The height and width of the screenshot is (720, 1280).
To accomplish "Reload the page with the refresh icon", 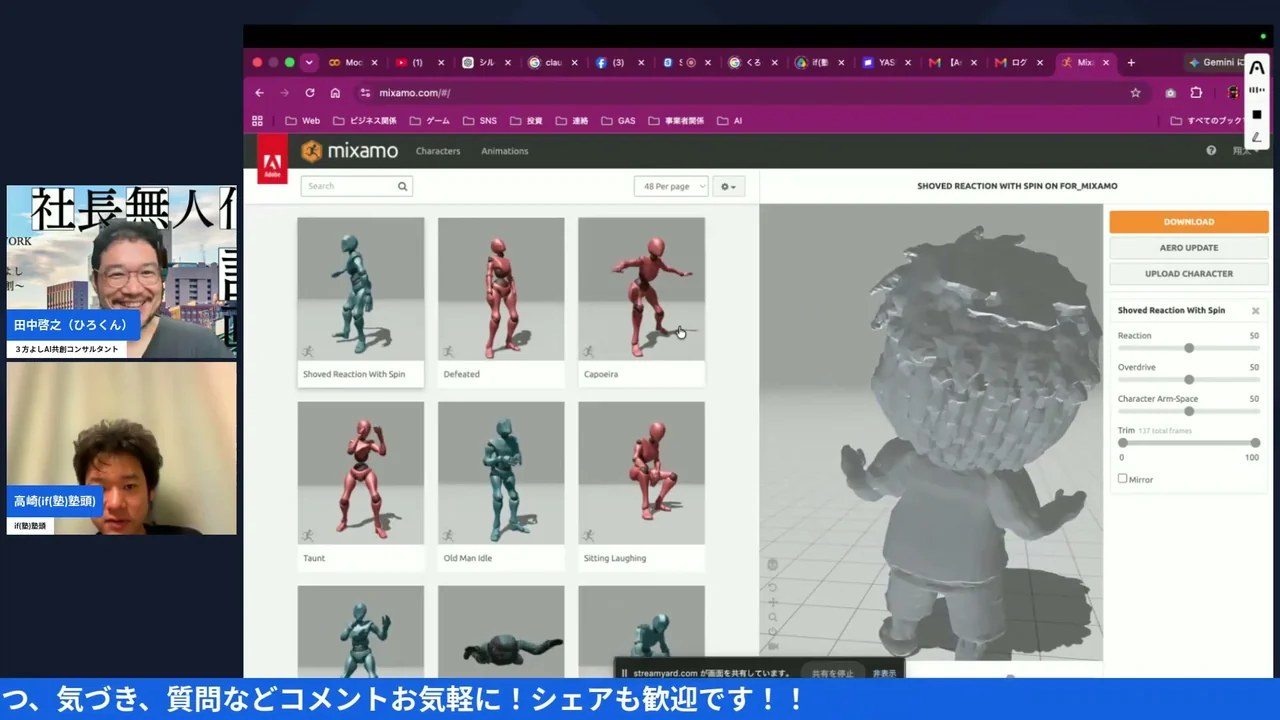I will [x=310, y=93].
